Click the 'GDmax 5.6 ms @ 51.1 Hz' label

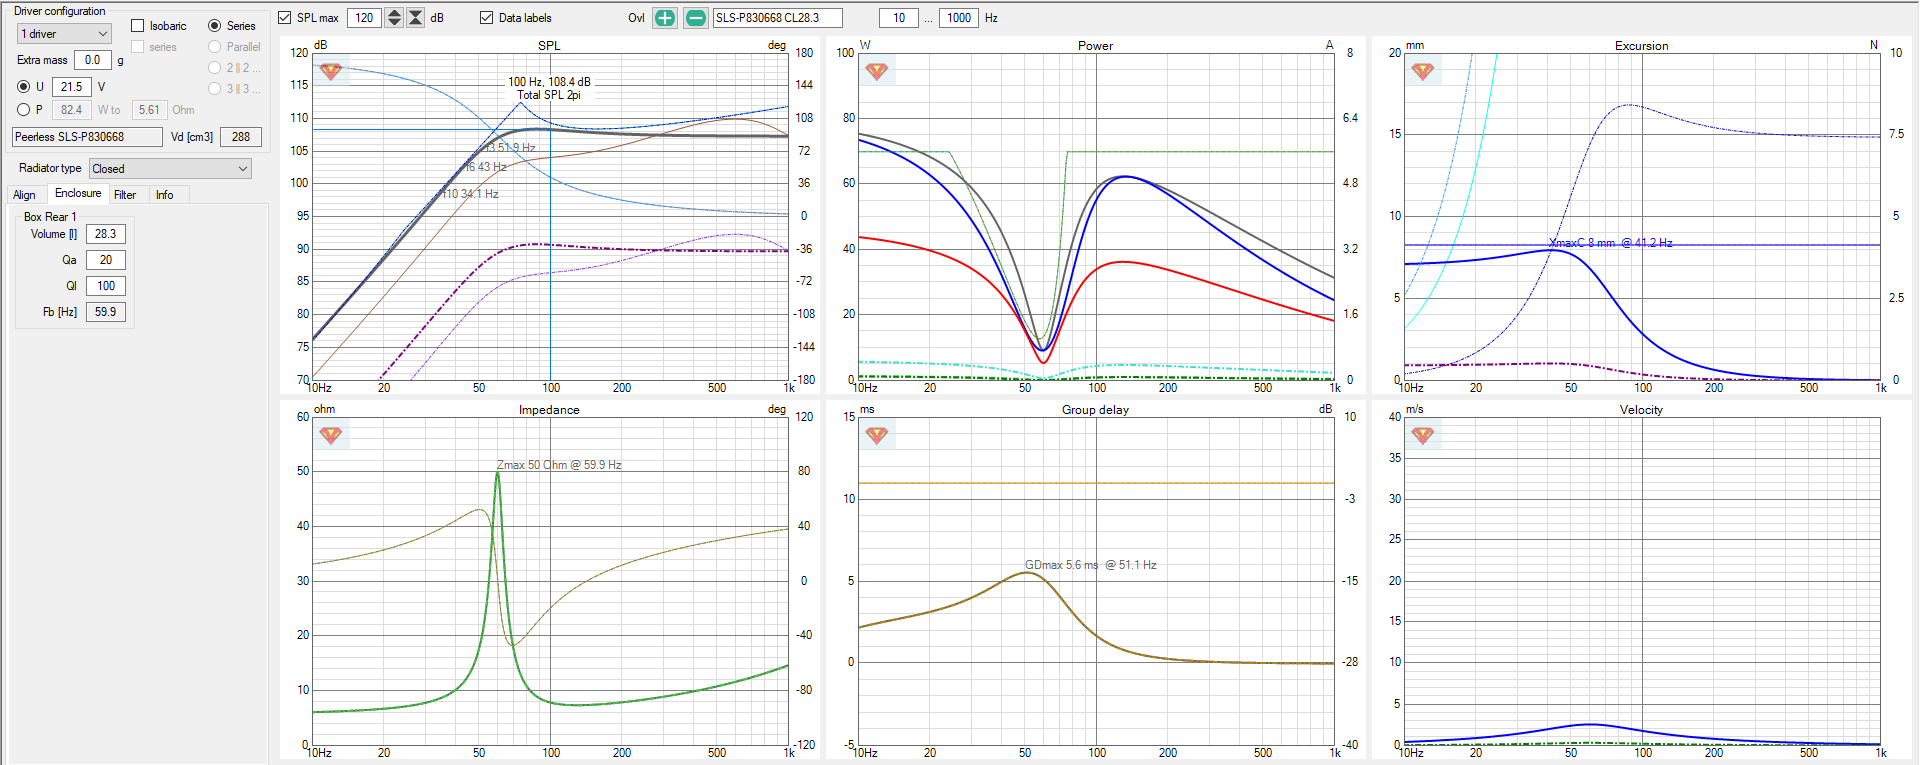(x=1090, y=565)
